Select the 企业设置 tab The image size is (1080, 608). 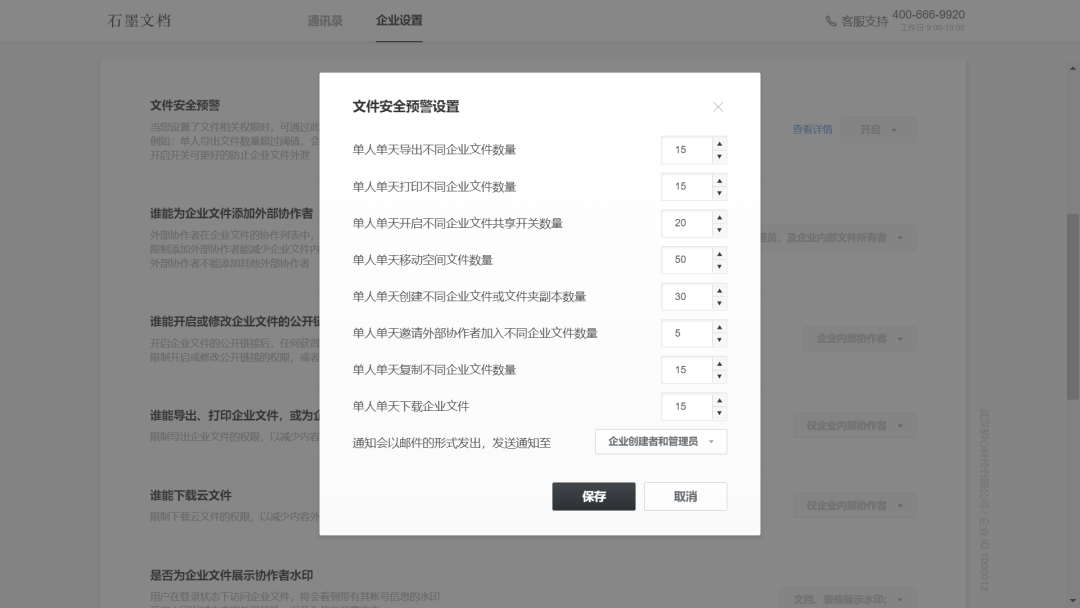401,19
